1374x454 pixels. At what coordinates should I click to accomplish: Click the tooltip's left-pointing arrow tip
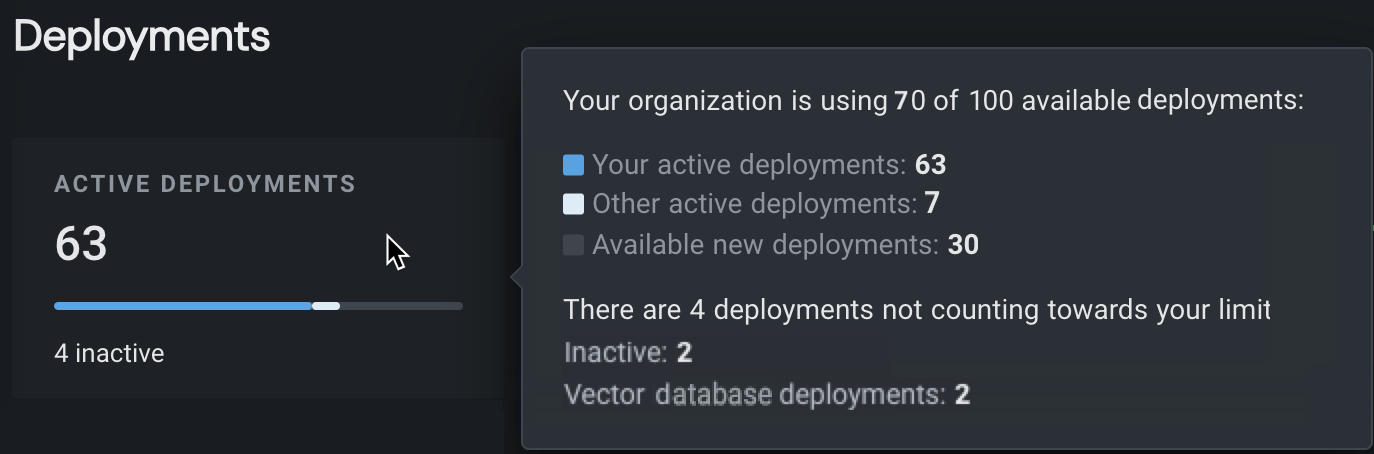click(514, 278)
